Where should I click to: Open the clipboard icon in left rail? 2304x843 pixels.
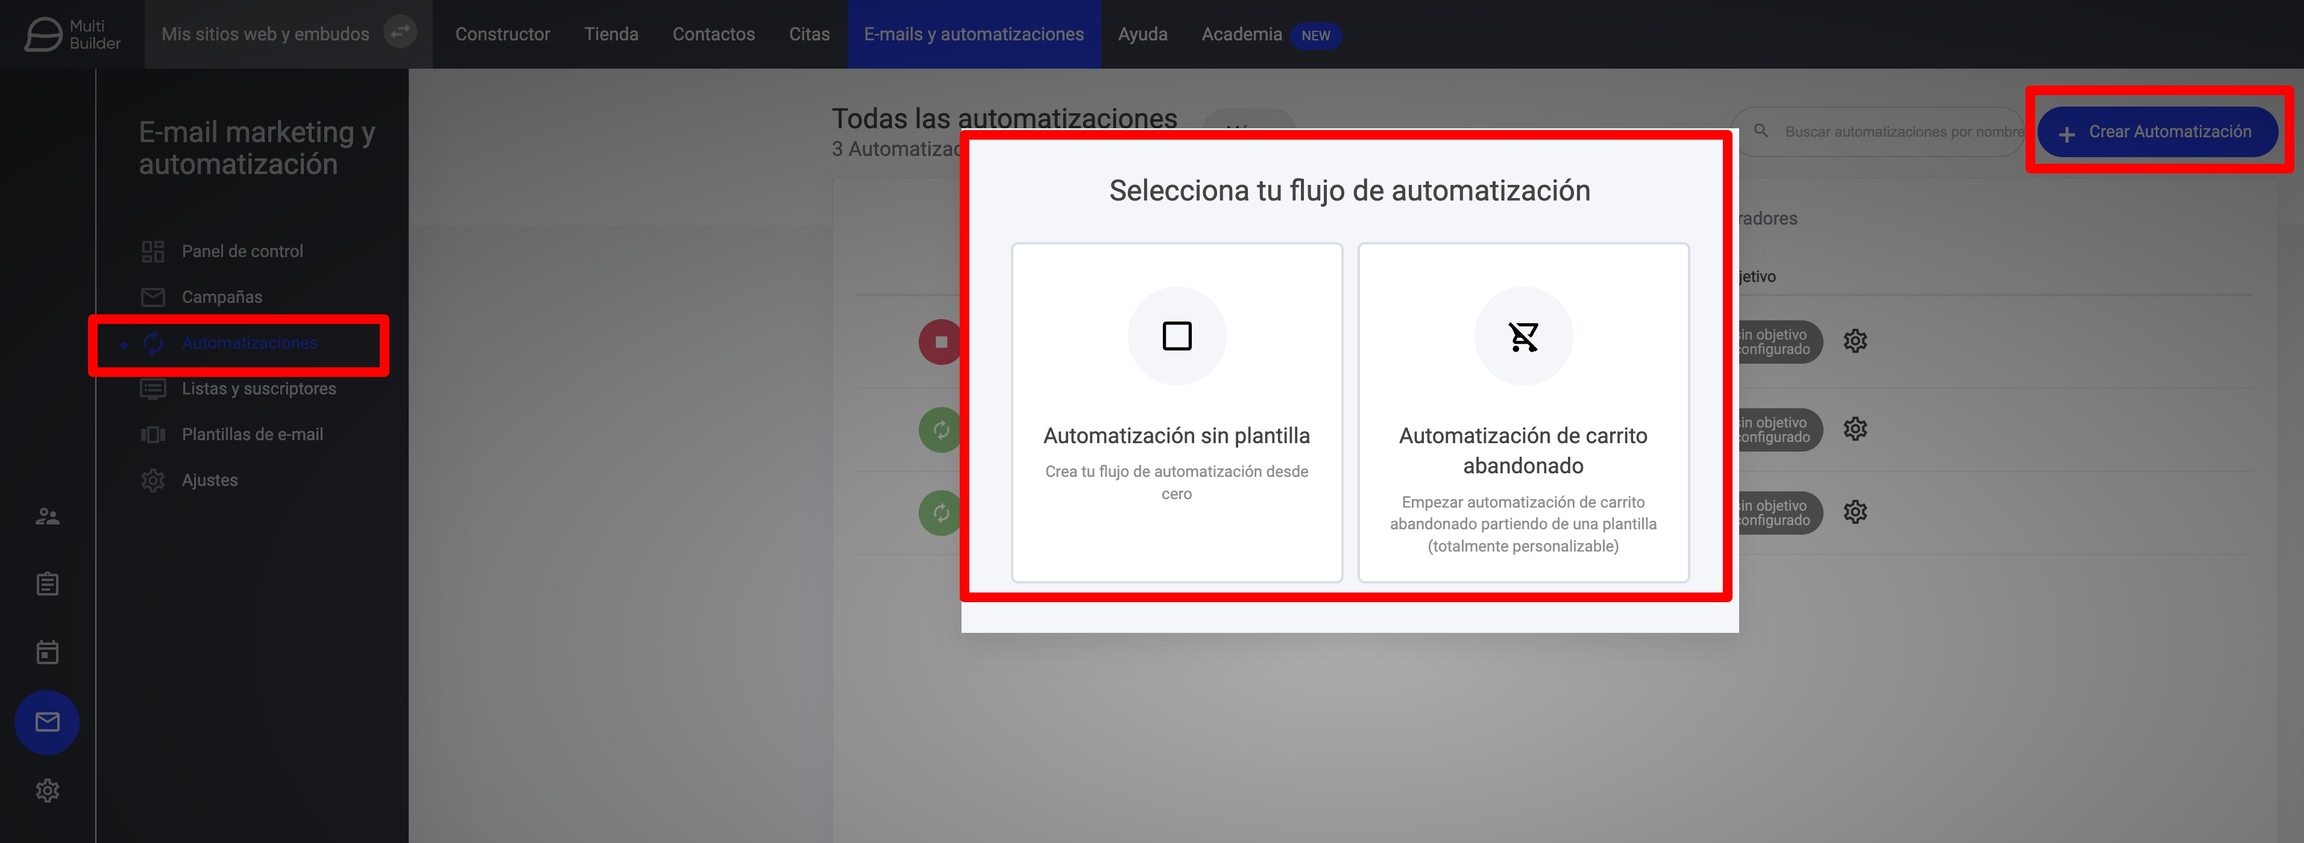(47, 584)
